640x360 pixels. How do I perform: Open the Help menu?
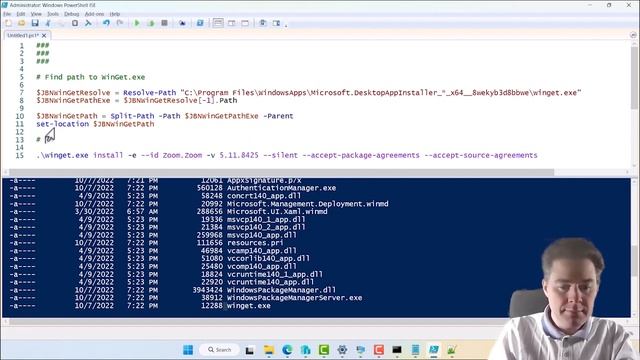(115, 14)
